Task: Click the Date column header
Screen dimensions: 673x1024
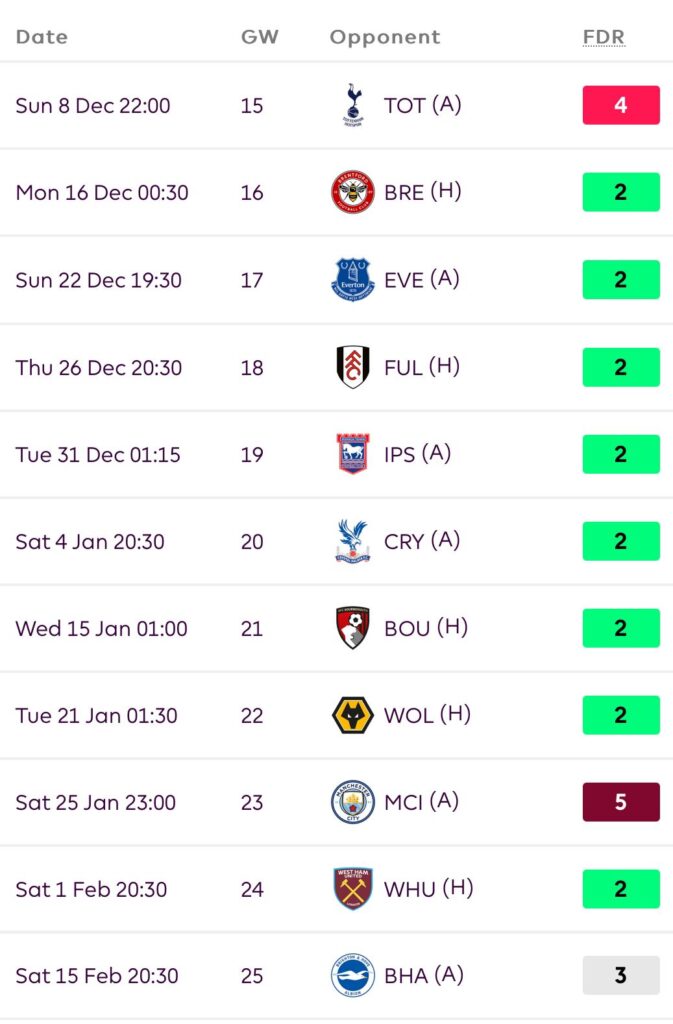Action: [42, 37]
